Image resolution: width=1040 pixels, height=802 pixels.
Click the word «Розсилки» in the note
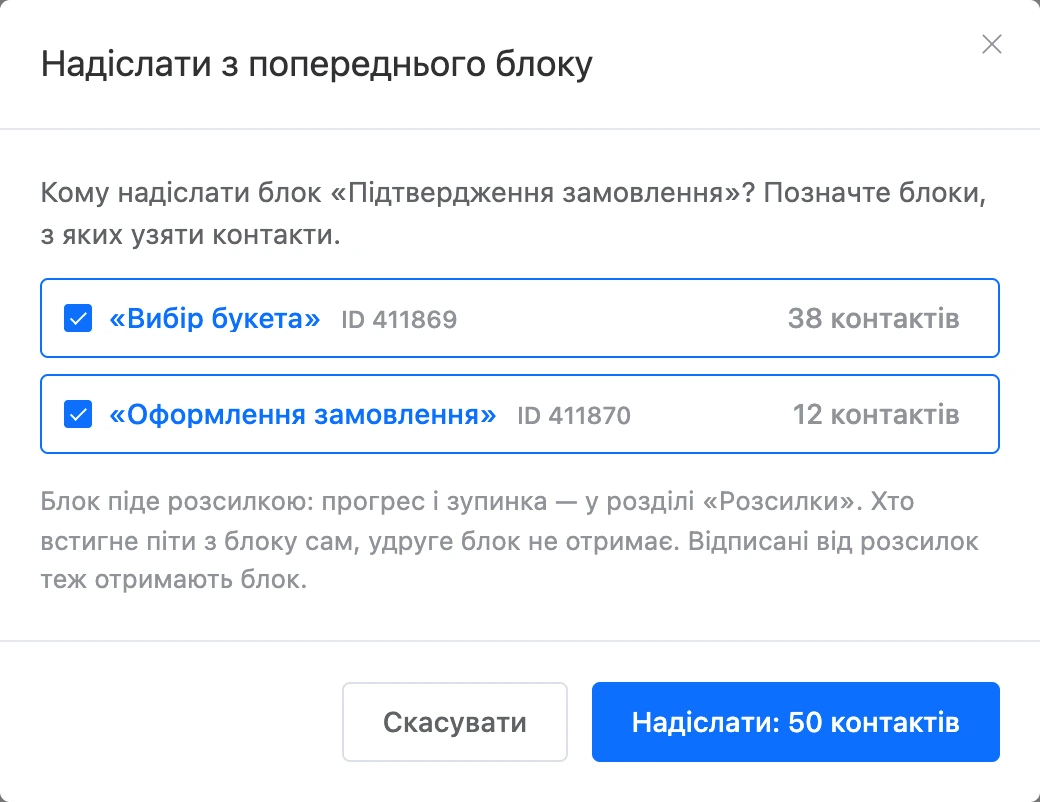click(x=778, y=501)
